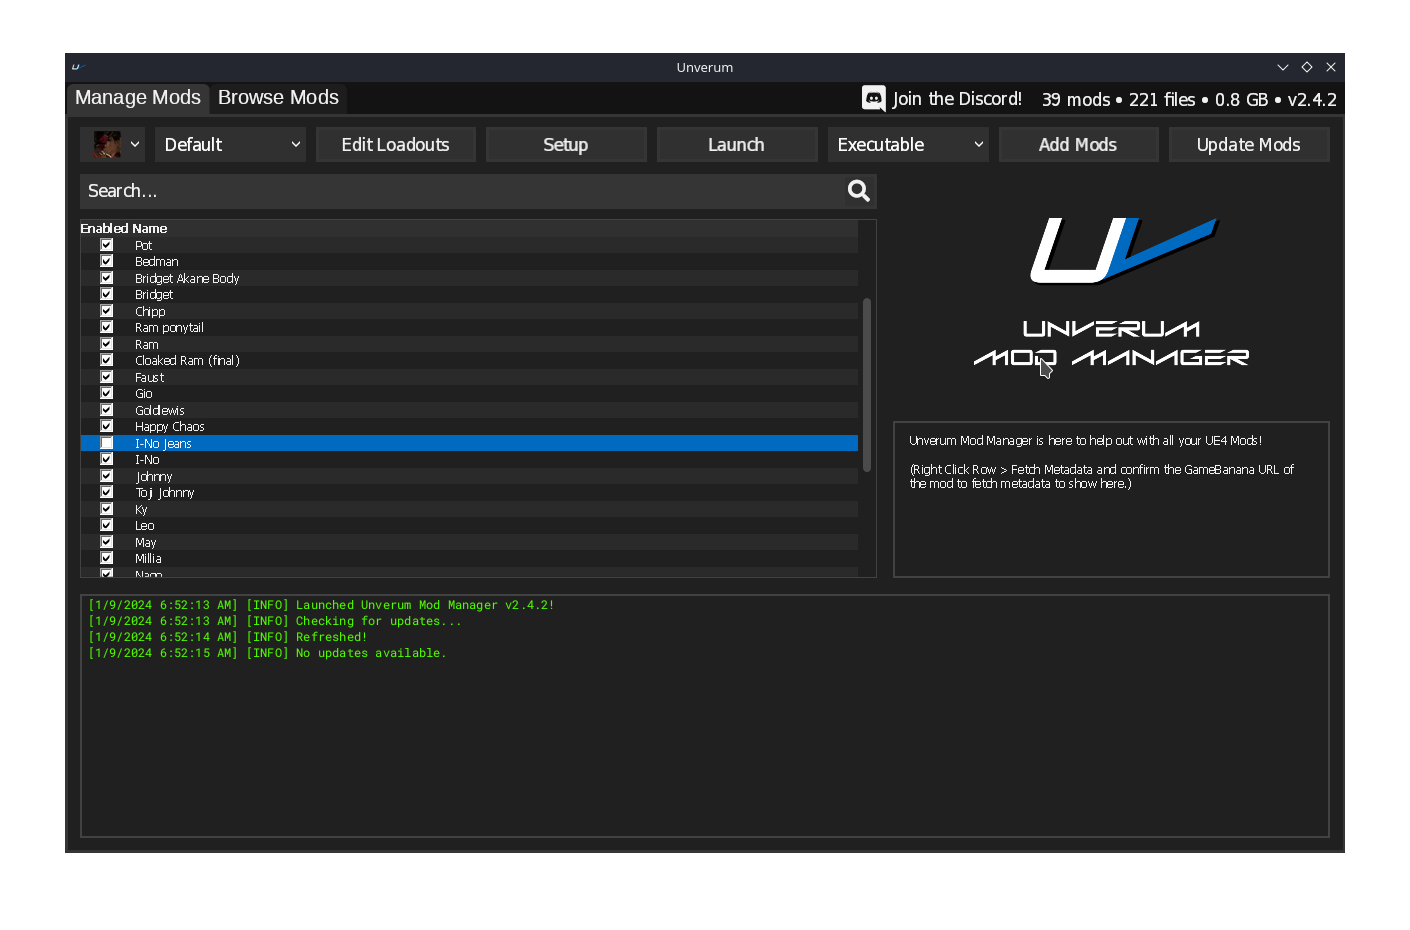Click the mod list scrollbar thumb
Image resolution: width=1410 pixels, height=930 pixels.
pos(867,385)
